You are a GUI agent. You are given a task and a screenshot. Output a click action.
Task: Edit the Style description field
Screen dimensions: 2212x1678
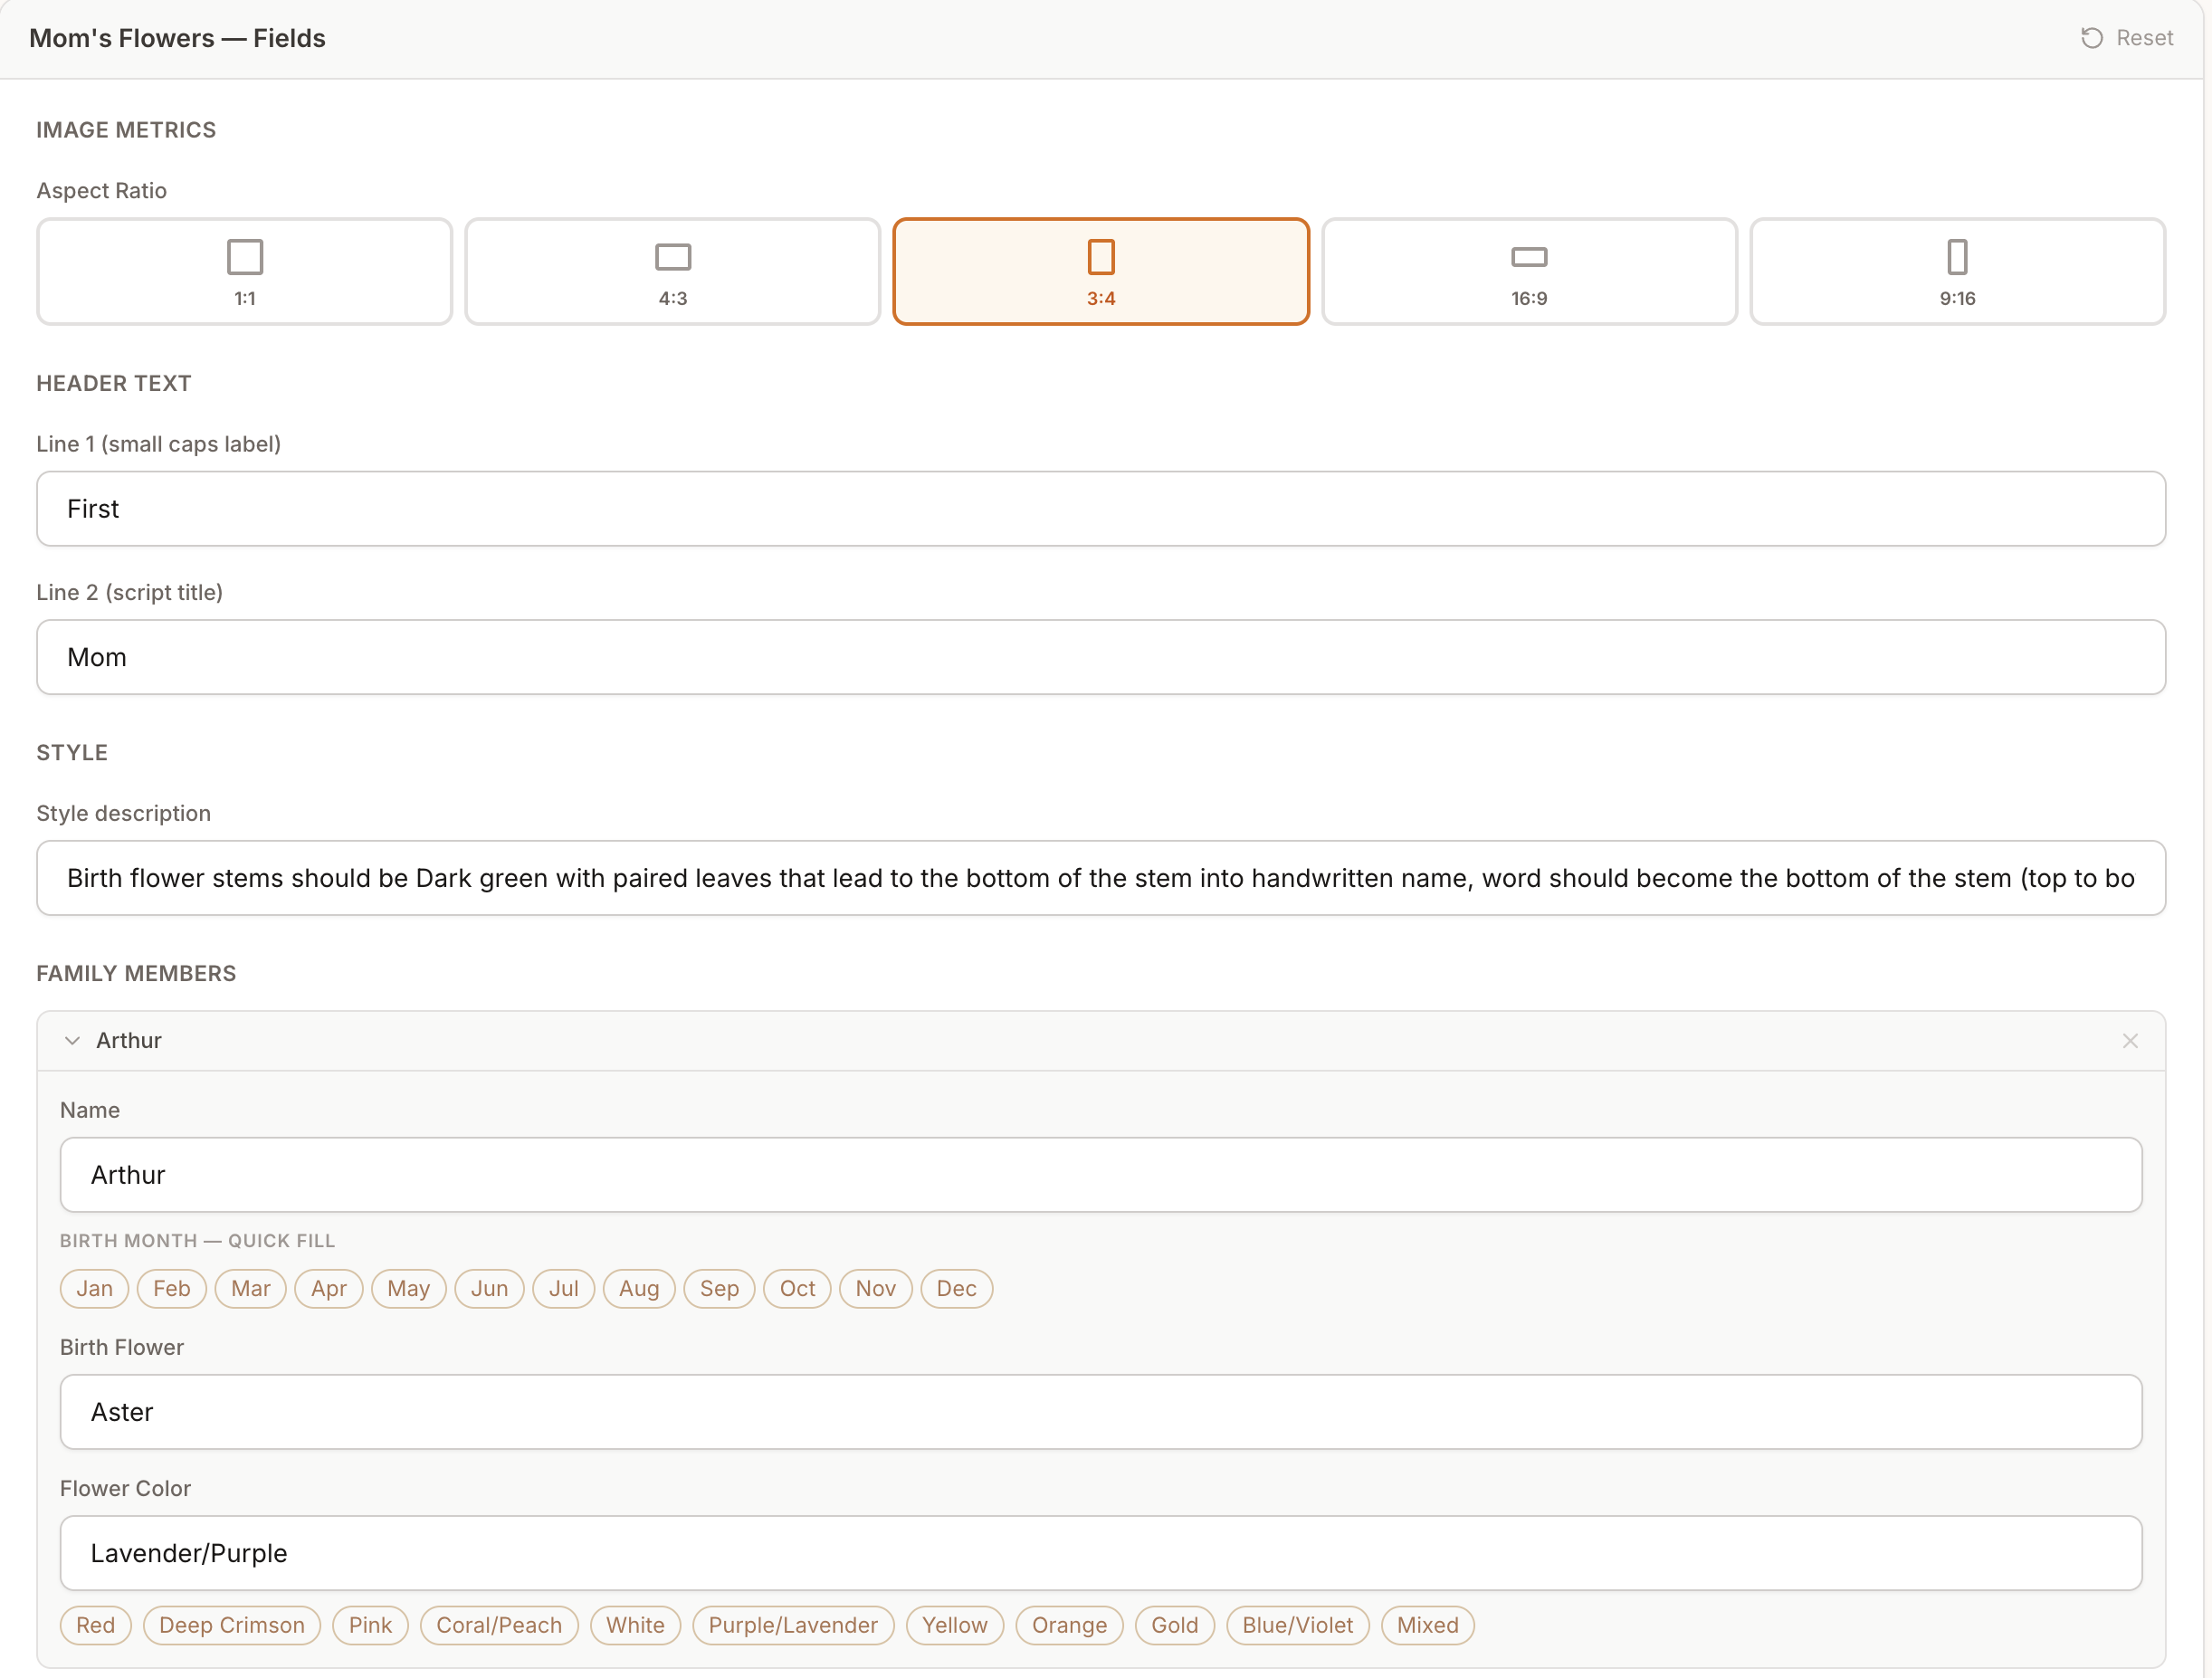pos(1101,878)
